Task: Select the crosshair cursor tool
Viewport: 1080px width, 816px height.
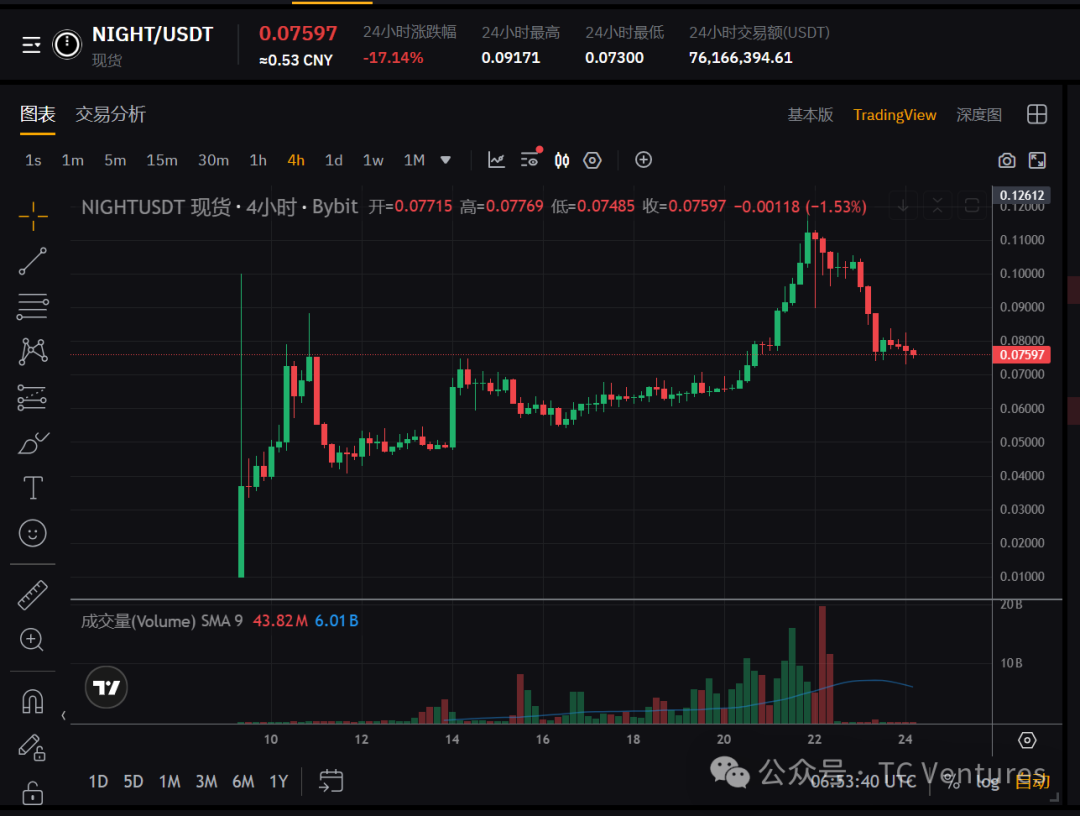Action: (x=33, y=216)
